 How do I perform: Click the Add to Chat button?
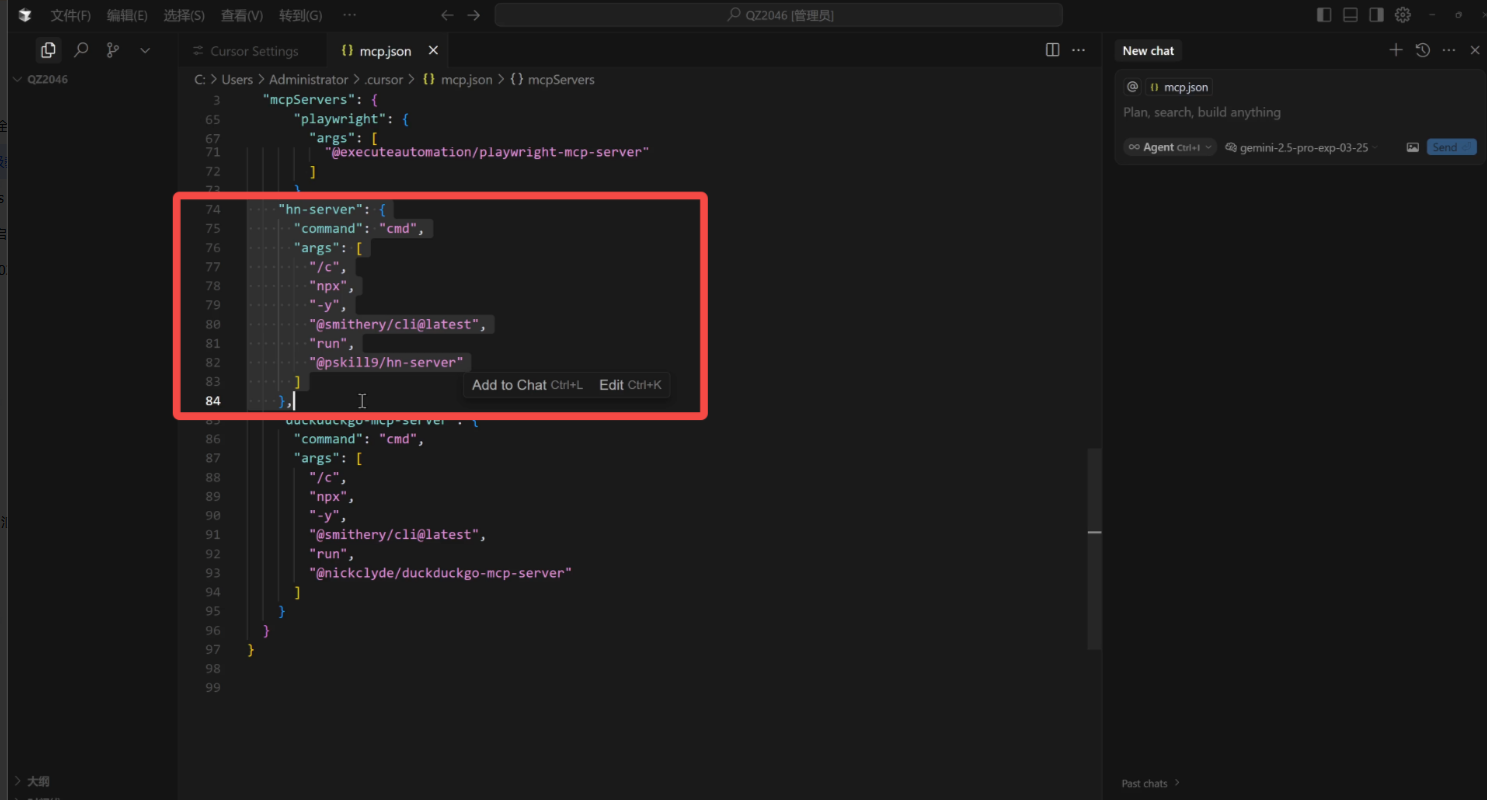tap(510, 384)
